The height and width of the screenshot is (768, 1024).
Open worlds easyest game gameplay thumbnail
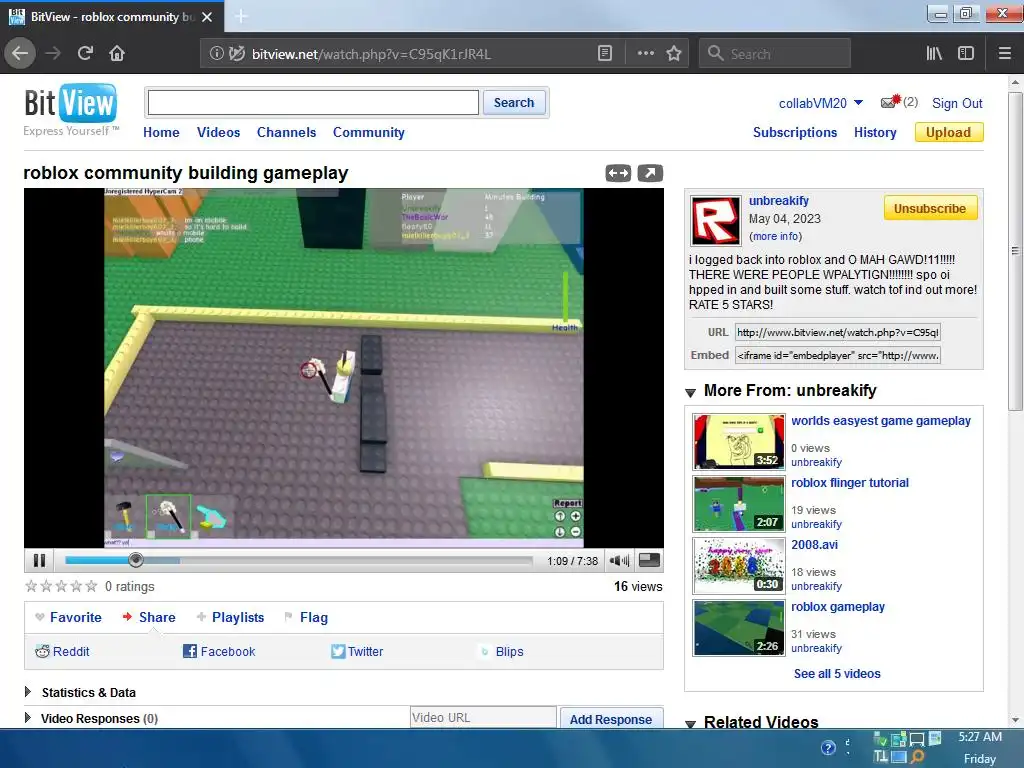739,441
